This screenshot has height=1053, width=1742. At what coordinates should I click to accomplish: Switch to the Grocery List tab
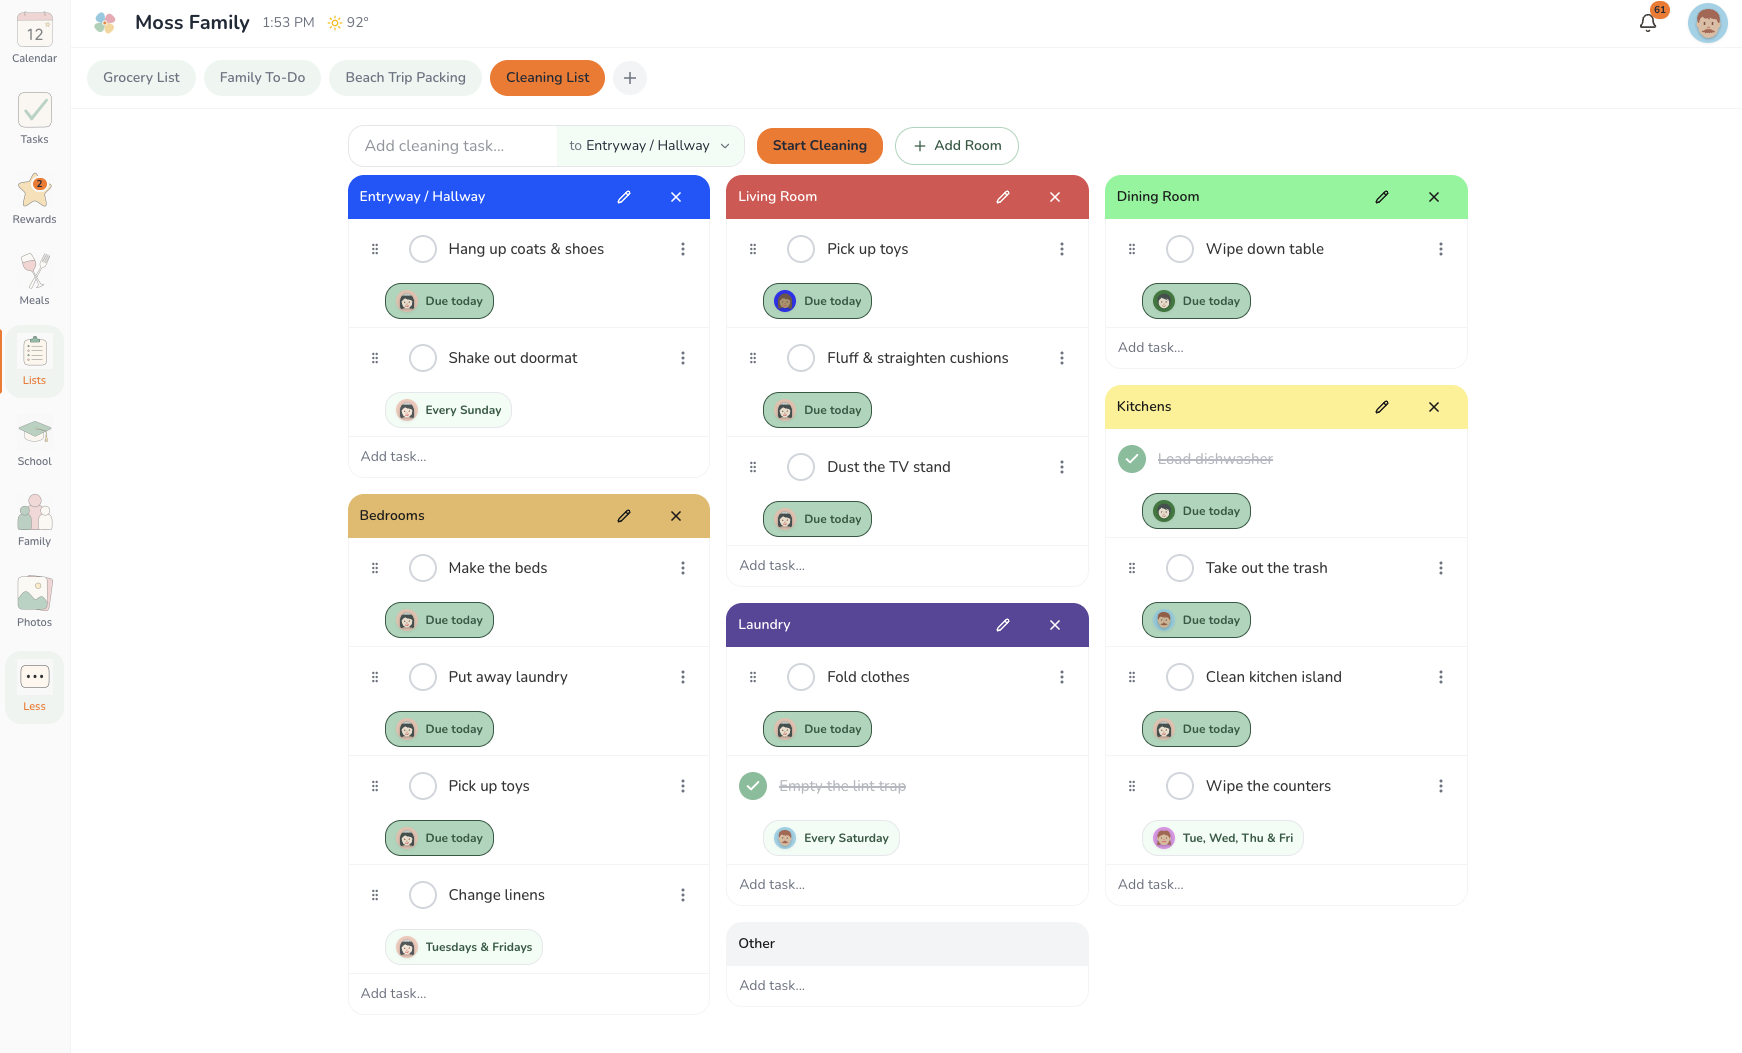[141, 78]
